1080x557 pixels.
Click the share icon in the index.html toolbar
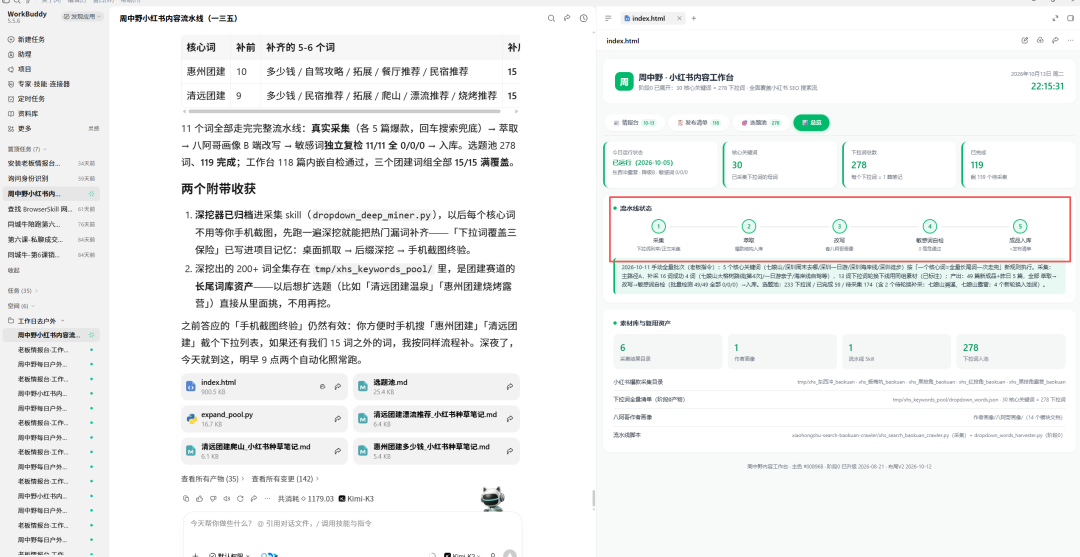pos(1055,41)
